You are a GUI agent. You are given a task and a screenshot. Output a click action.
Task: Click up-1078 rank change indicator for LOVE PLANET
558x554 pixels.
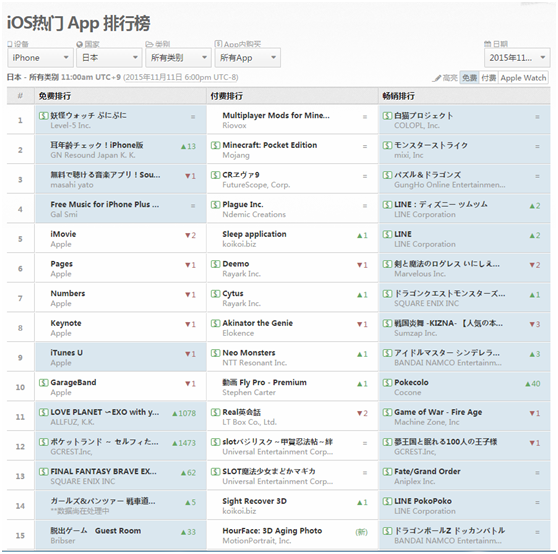pos(184,413)
